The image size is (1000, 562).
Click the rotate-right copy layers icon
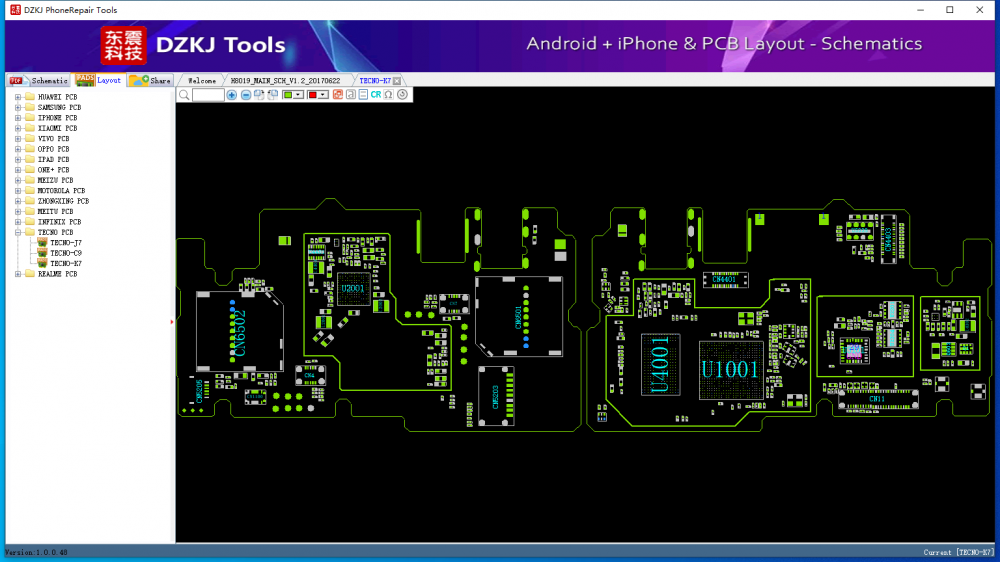259,95
